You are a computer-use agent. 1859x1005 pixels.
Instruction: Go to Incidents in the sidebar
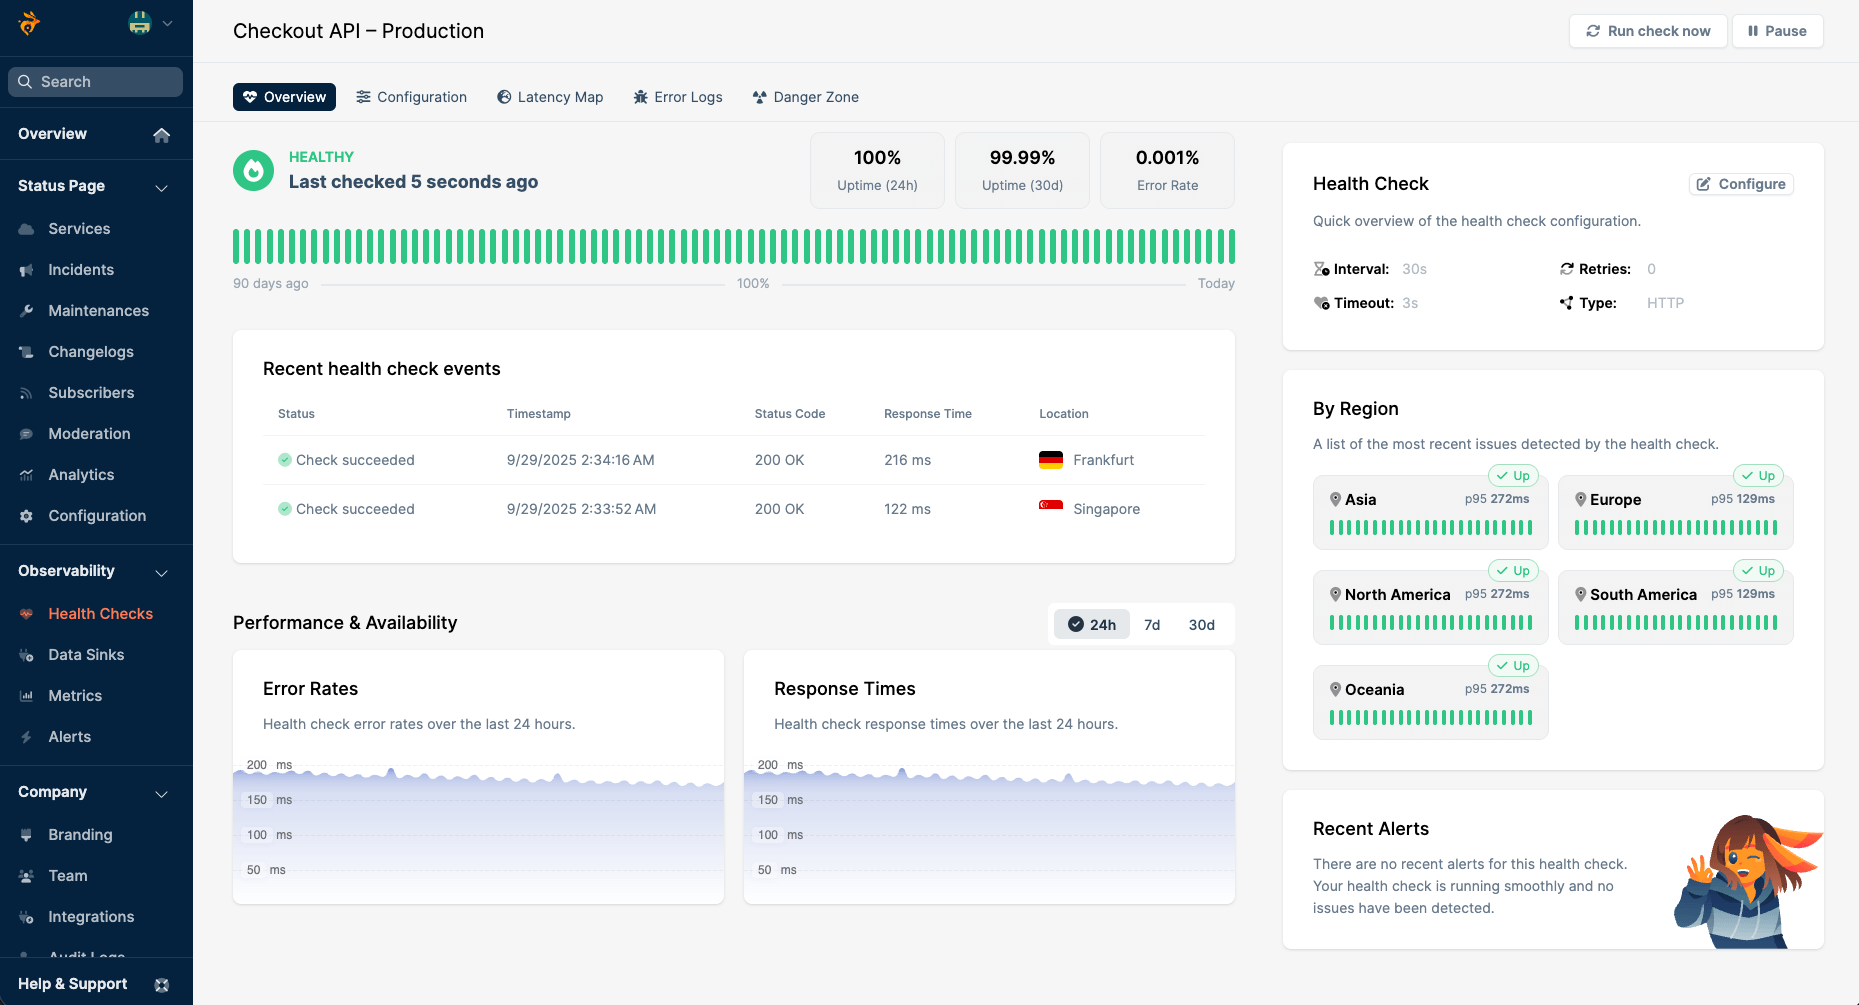[x=81, y=270]
